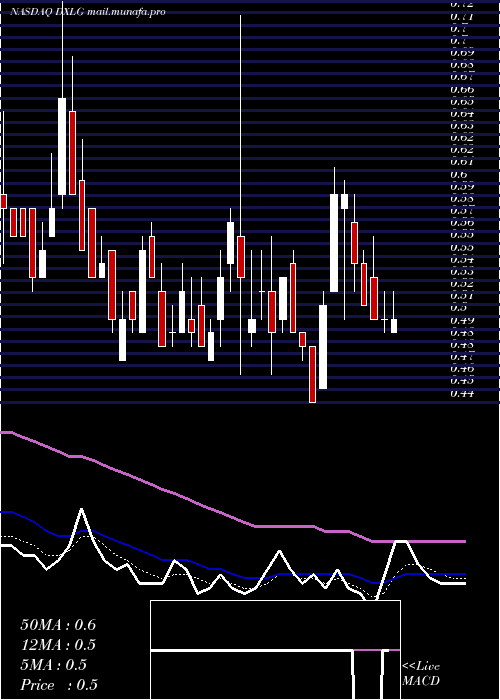500x700 pixels.
Task: Select the '5MA : 0.5' legend value
Action: 53,665
